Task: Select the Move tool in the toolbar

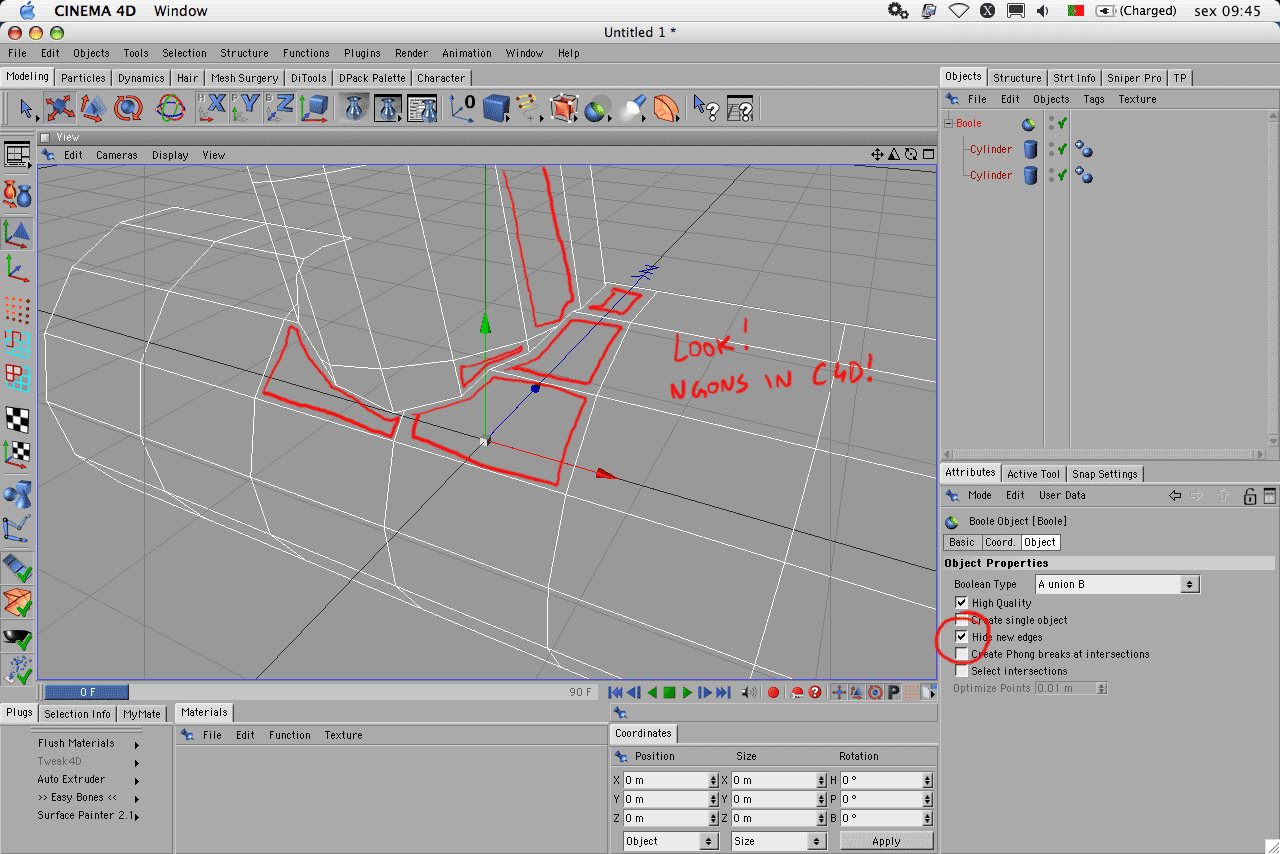Action: [x=60, y=108]
